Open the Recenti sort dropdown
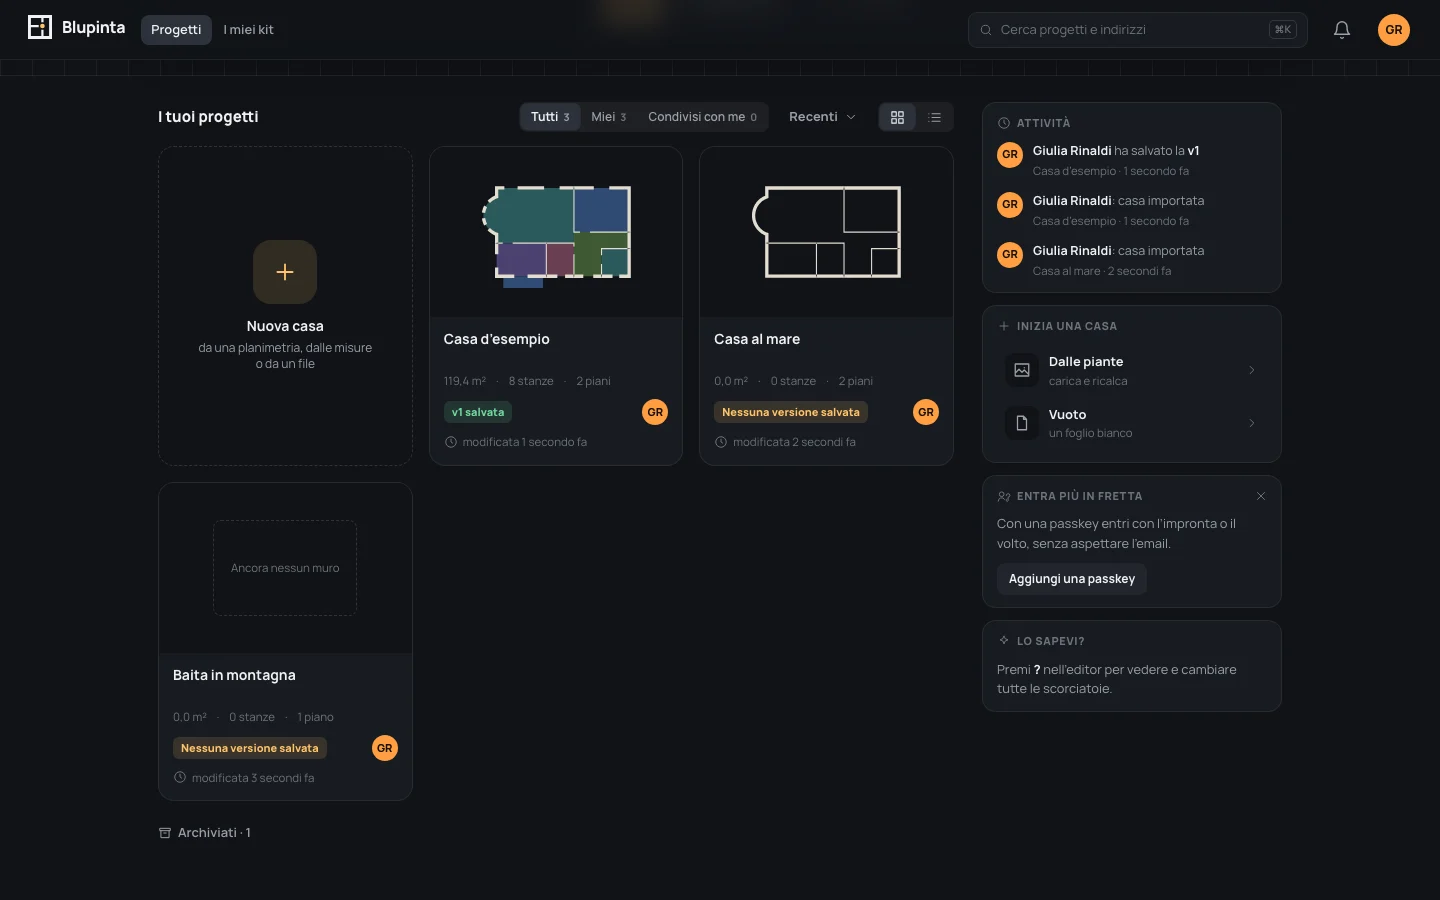The height and width of the screenshot is (900, 1440). [822, 117]
